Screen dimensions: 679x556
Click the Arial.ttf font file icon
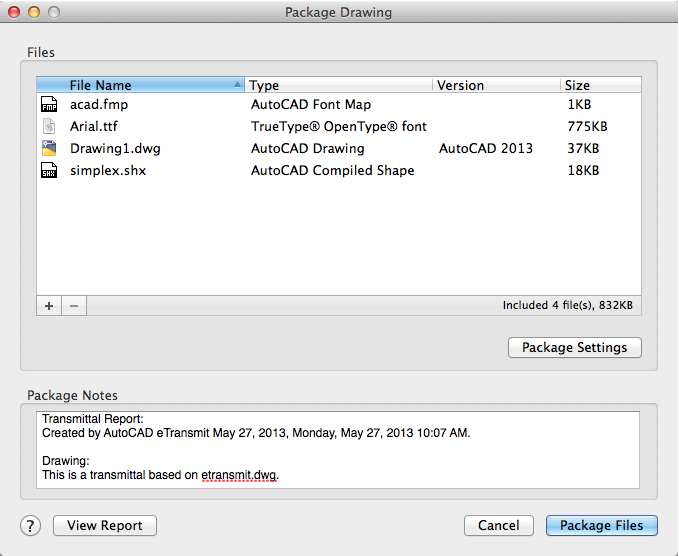49,126
